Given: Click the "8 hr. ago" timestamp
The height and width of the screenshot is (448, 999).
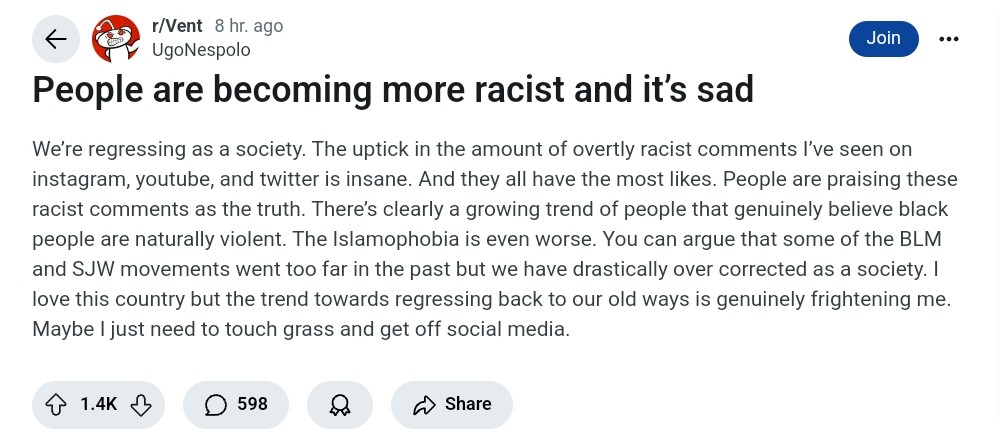Looking at the screenshot, I should coord(249,27).
